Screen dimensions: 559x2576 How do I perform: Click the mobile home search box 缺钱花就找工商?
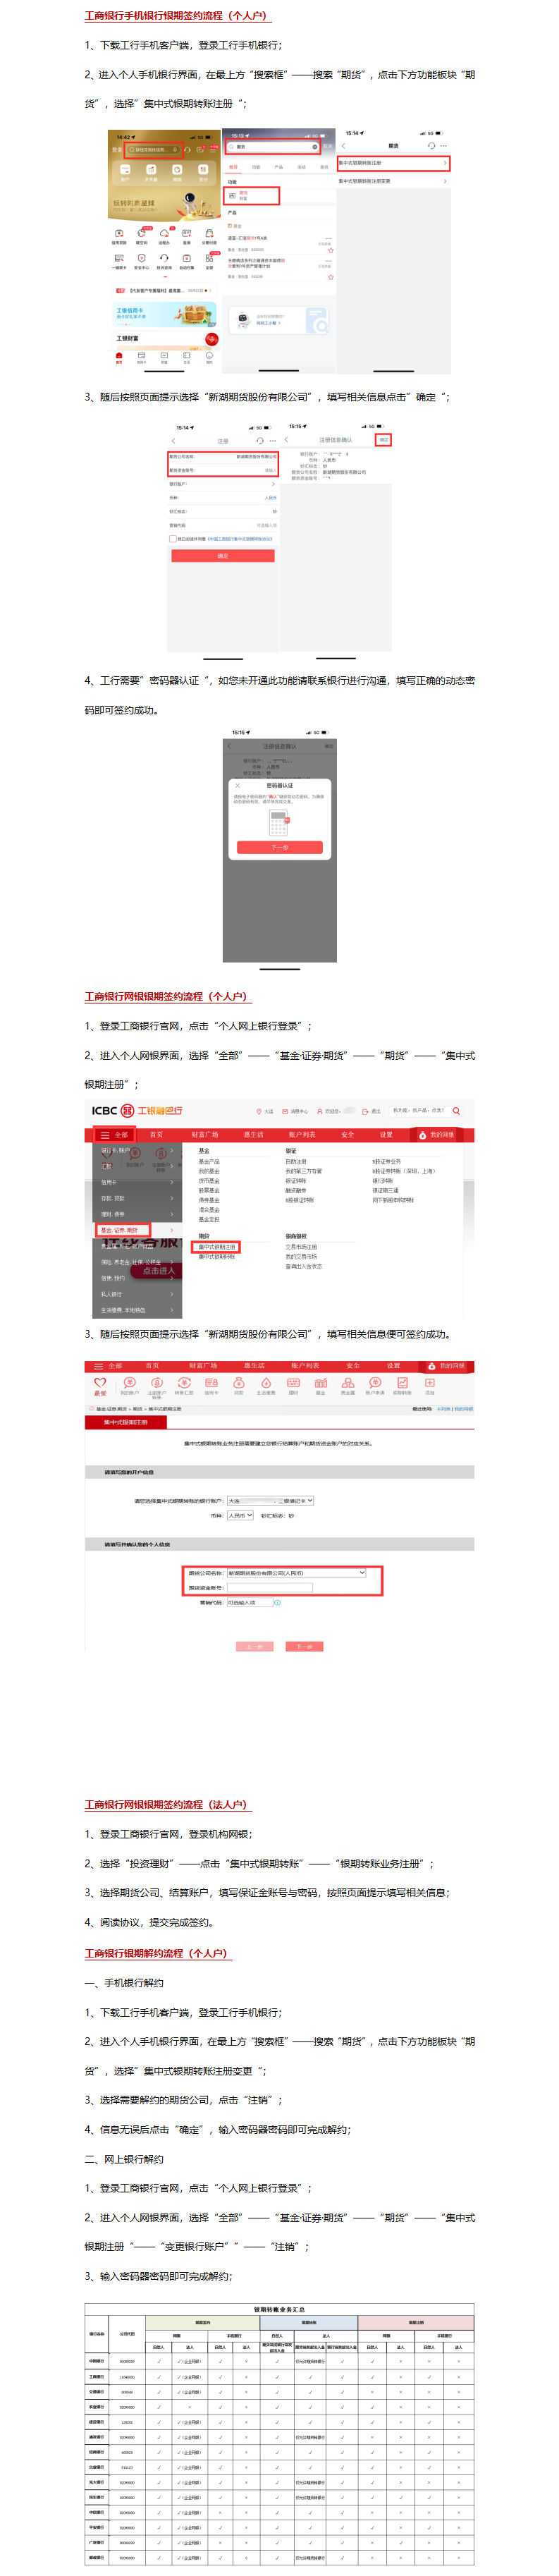coord(154,150)
